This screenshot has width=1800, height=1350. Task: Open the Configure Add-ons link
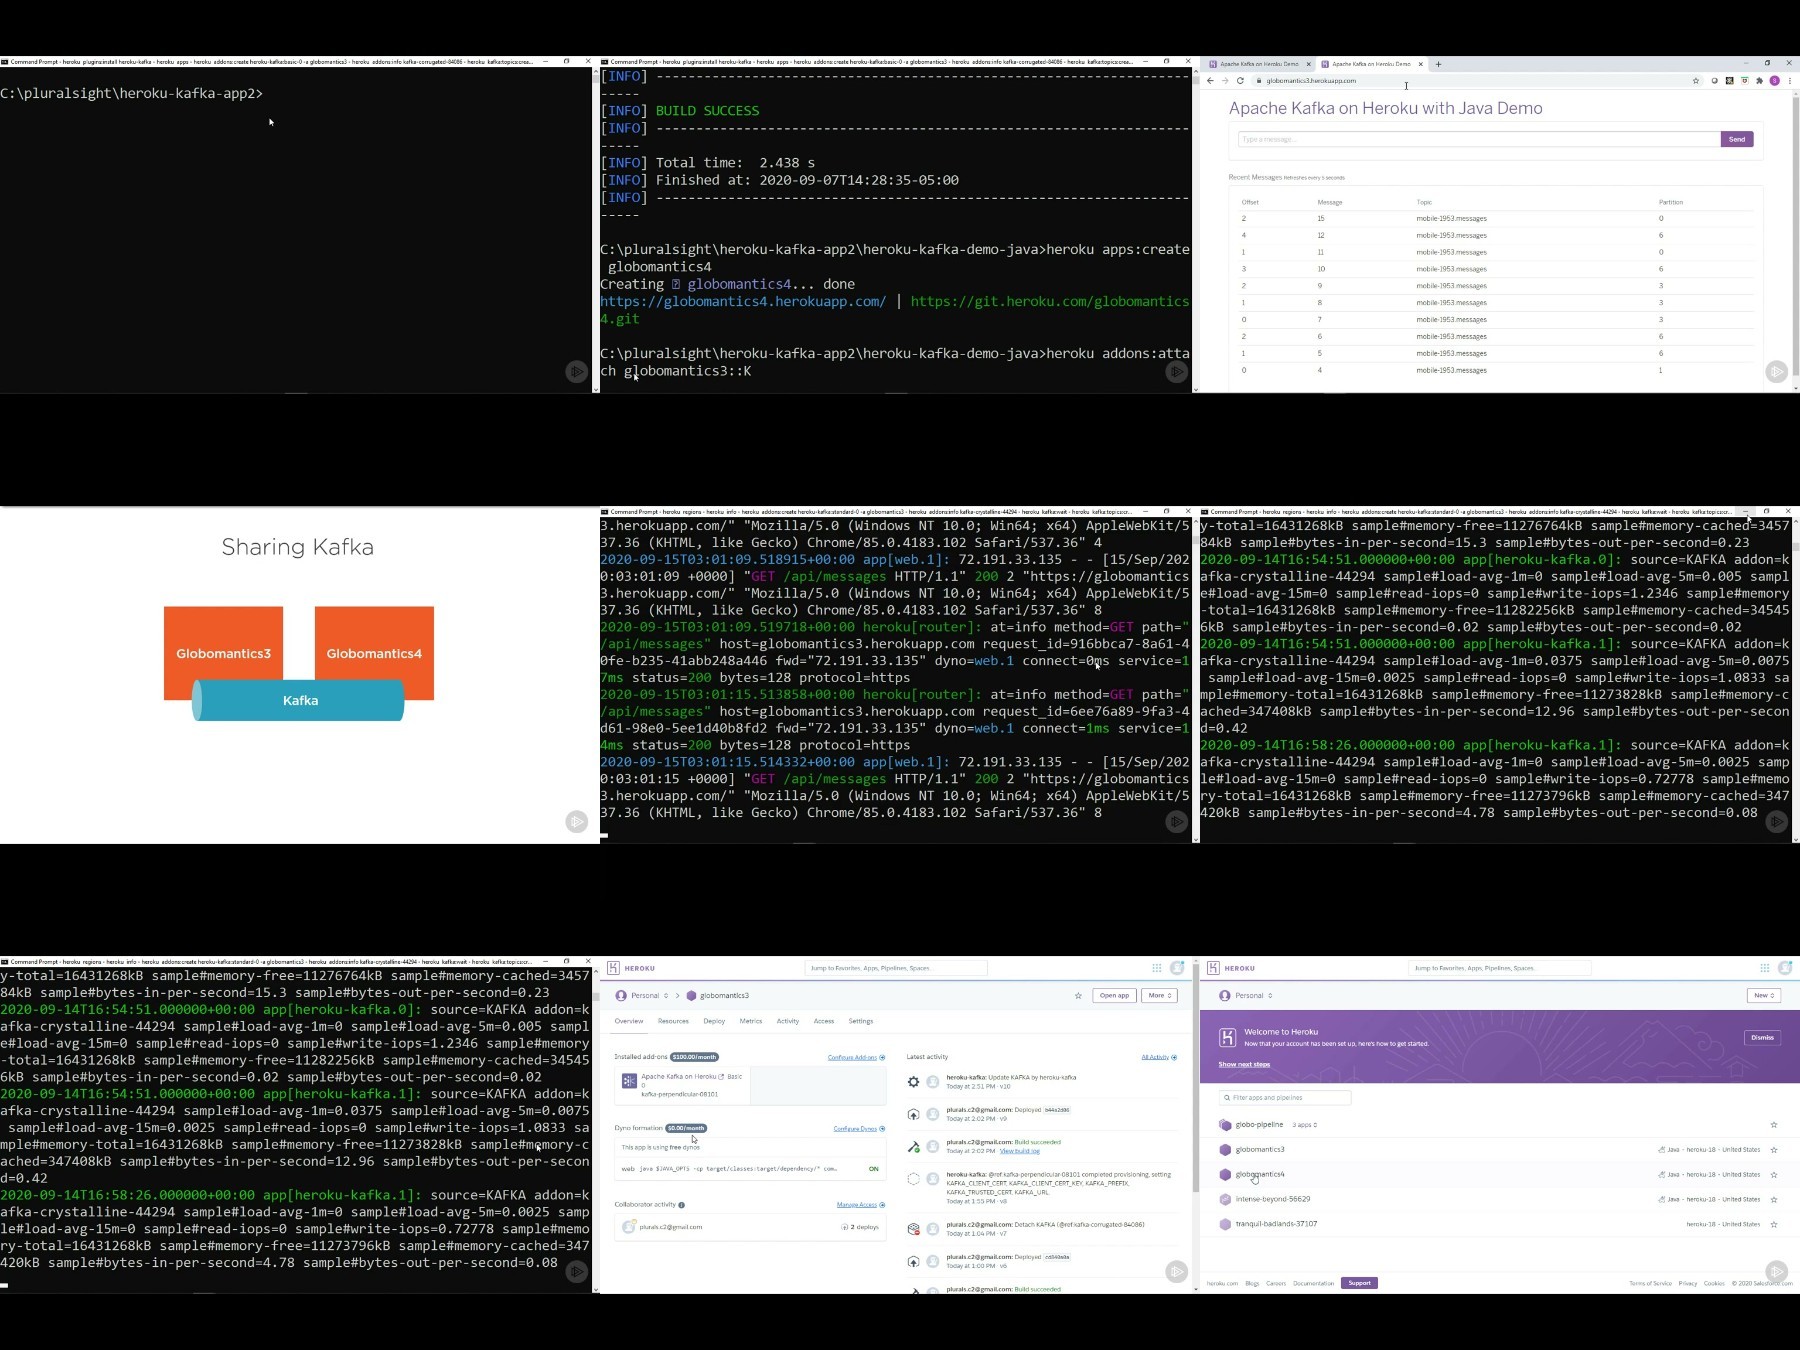tap(856, 1058)
